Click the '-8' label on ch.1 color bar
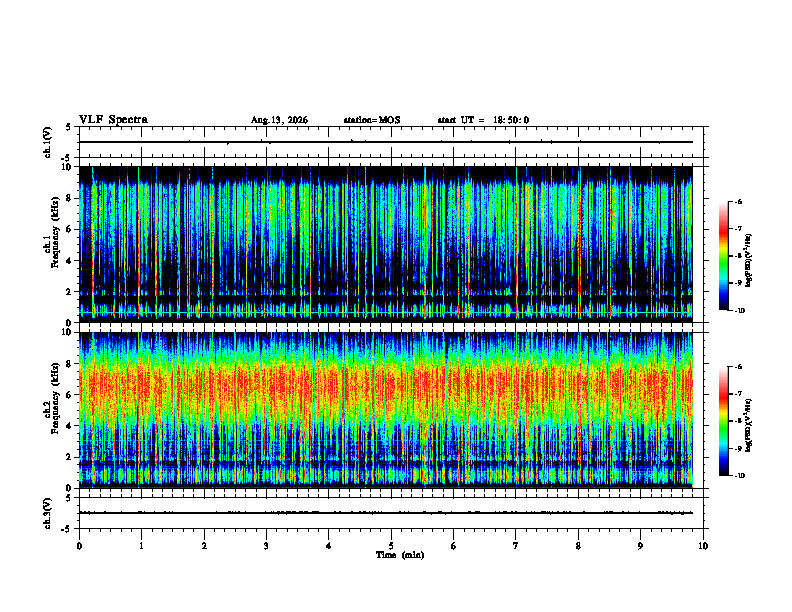The image size is (792, 612). coord(738,256)
